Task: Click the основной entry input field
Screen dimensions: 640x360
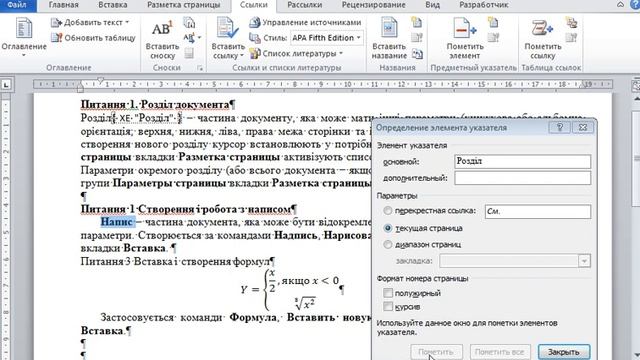Action: coord(522,161)
